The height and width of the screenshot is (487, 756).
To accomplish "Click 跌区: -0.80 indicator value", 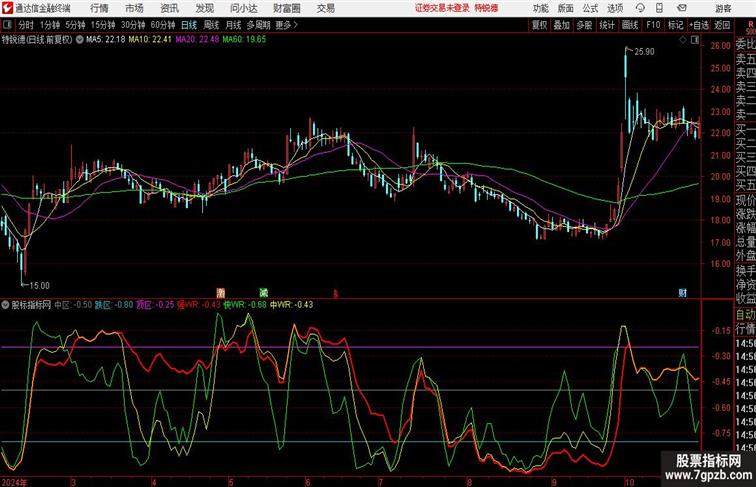I will click(114, 305).
